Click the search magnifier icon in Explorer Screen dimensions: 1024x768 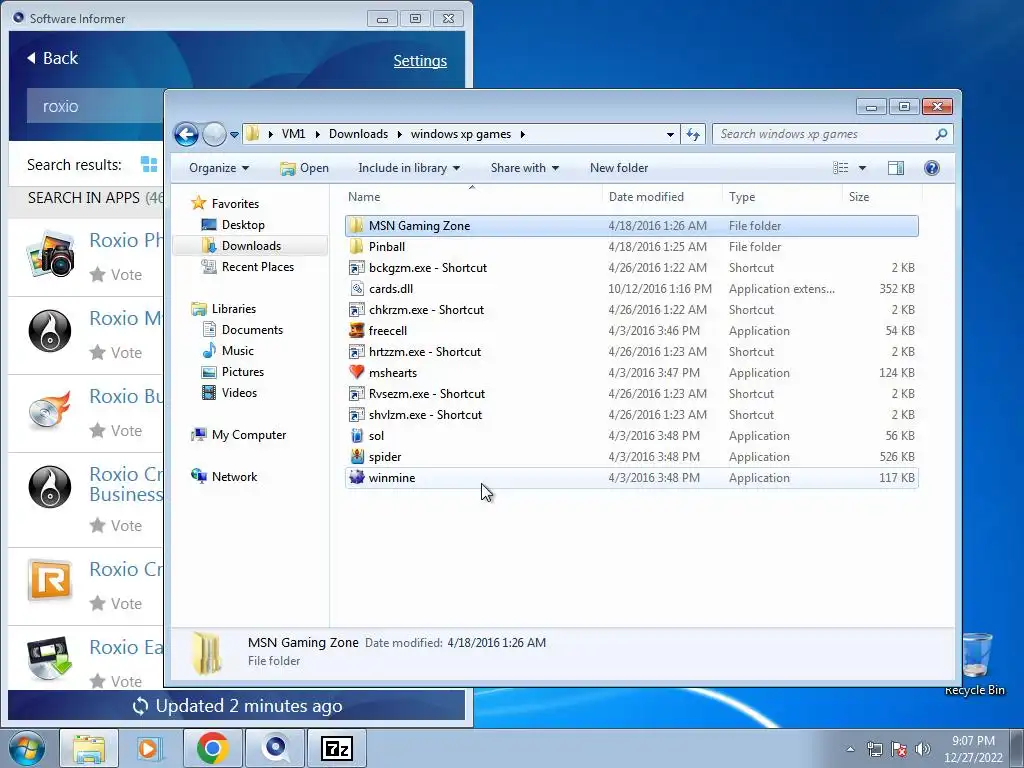[940, 134]
